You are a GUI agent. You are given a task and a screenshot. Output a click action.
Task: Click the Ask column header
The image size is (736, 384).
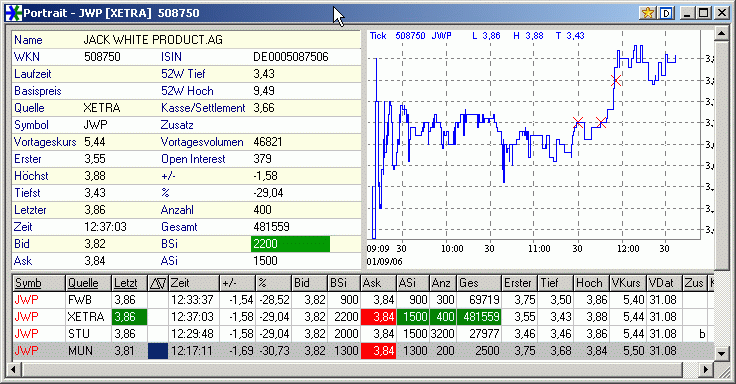(378, 283)
